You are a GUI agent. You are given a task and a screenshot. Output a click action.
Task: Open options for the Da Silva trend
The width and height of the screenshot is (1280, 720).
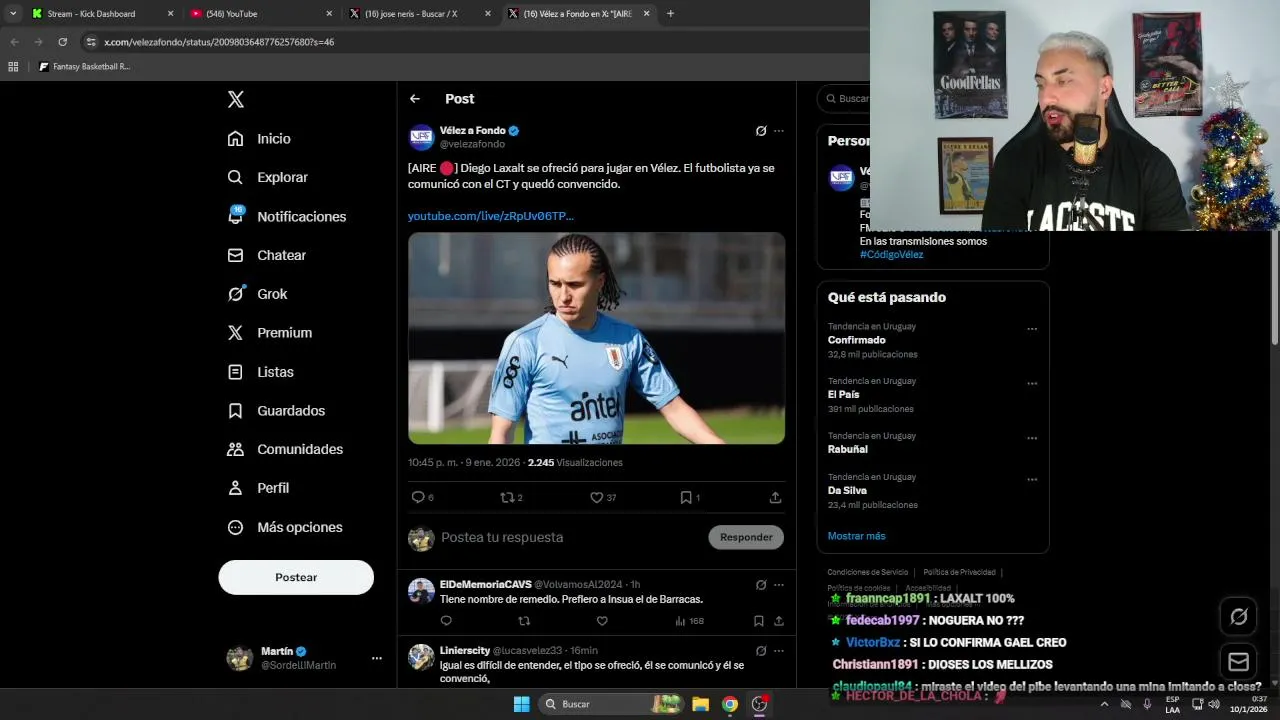click(x=1032, y=479)
